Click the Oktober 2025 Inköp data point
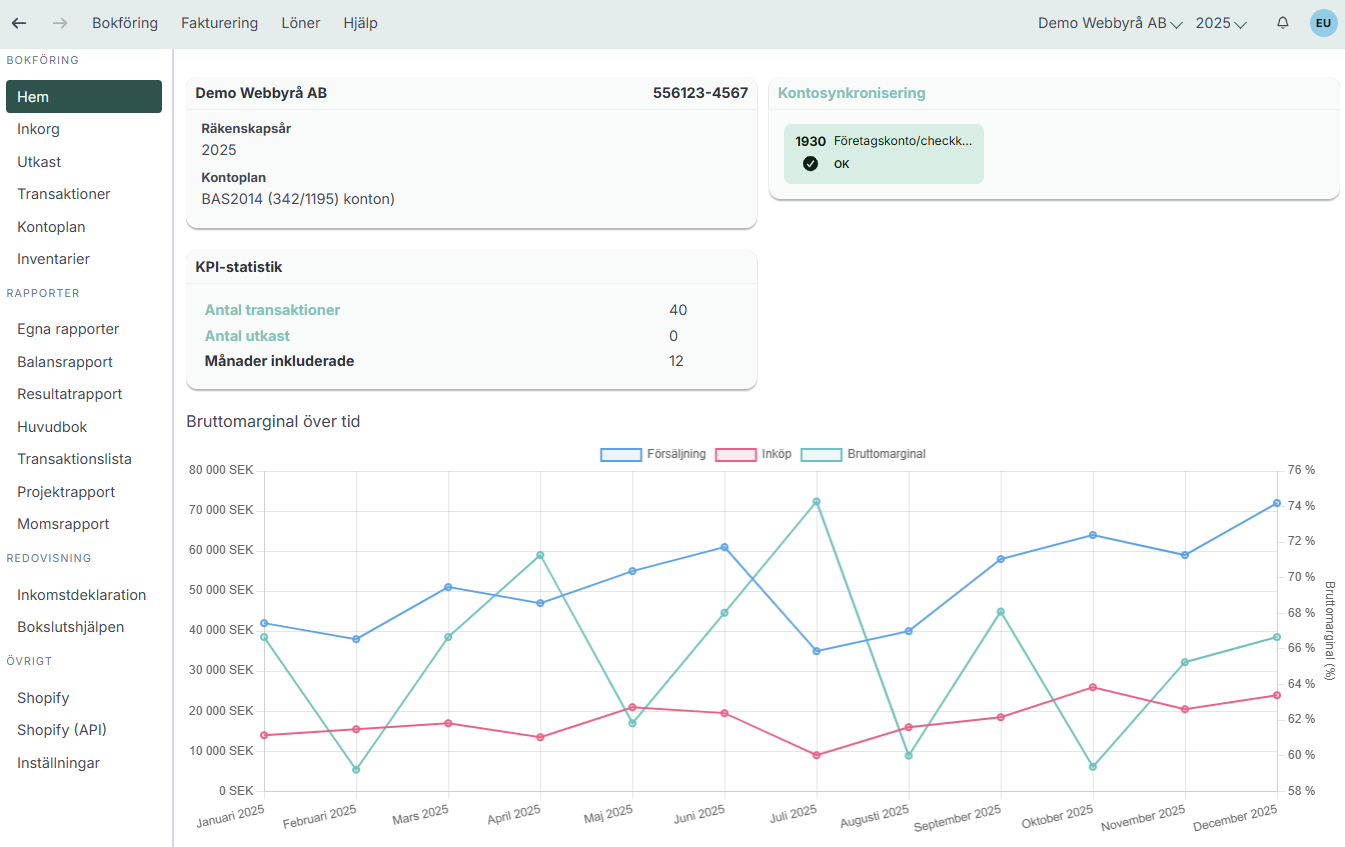 (1093, 687)
